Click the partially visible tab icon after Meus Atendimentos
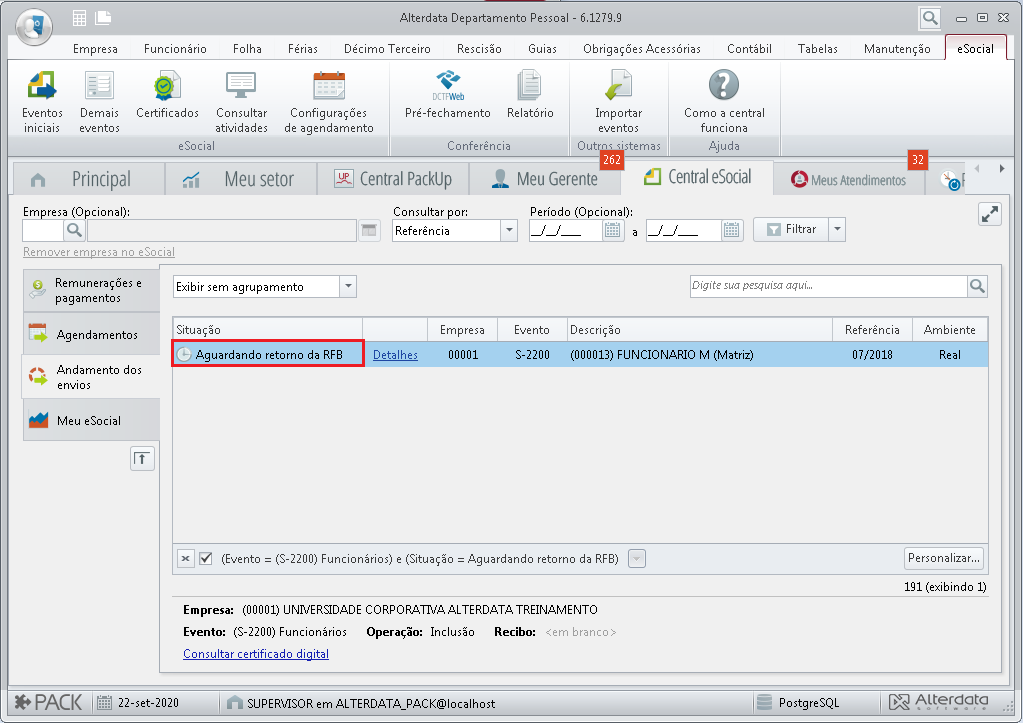The width and height of the screenshot is (1023, 723). coord(951,180)
